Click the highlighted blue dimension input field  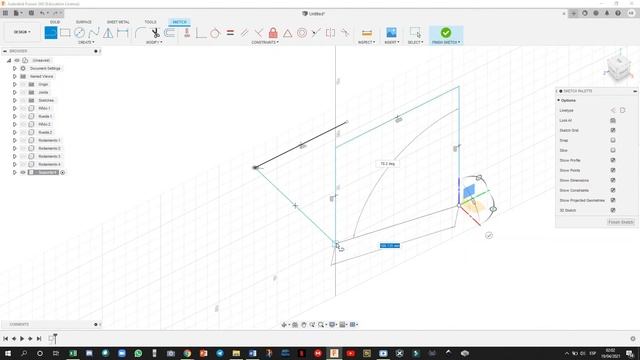(390, 246)
